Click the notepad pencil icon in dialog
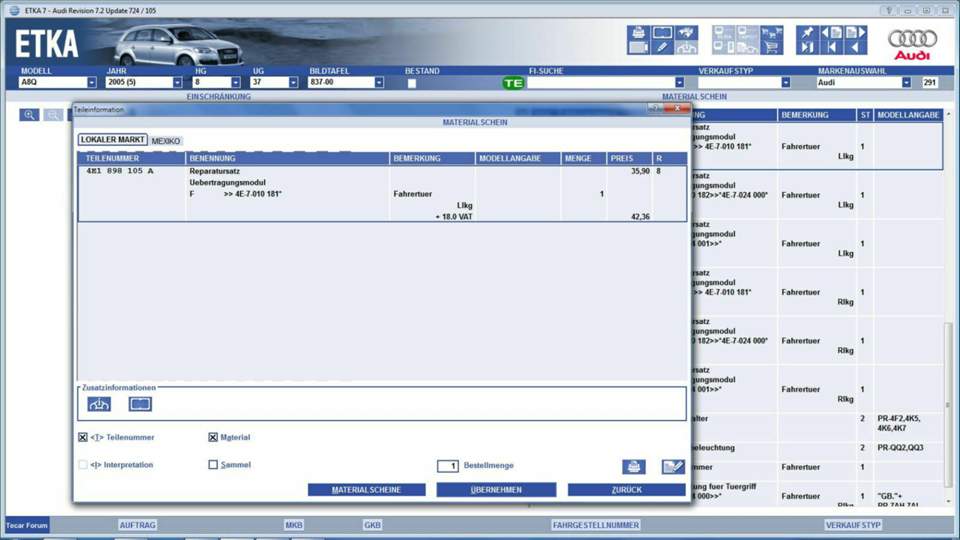 tap(673, 467)
